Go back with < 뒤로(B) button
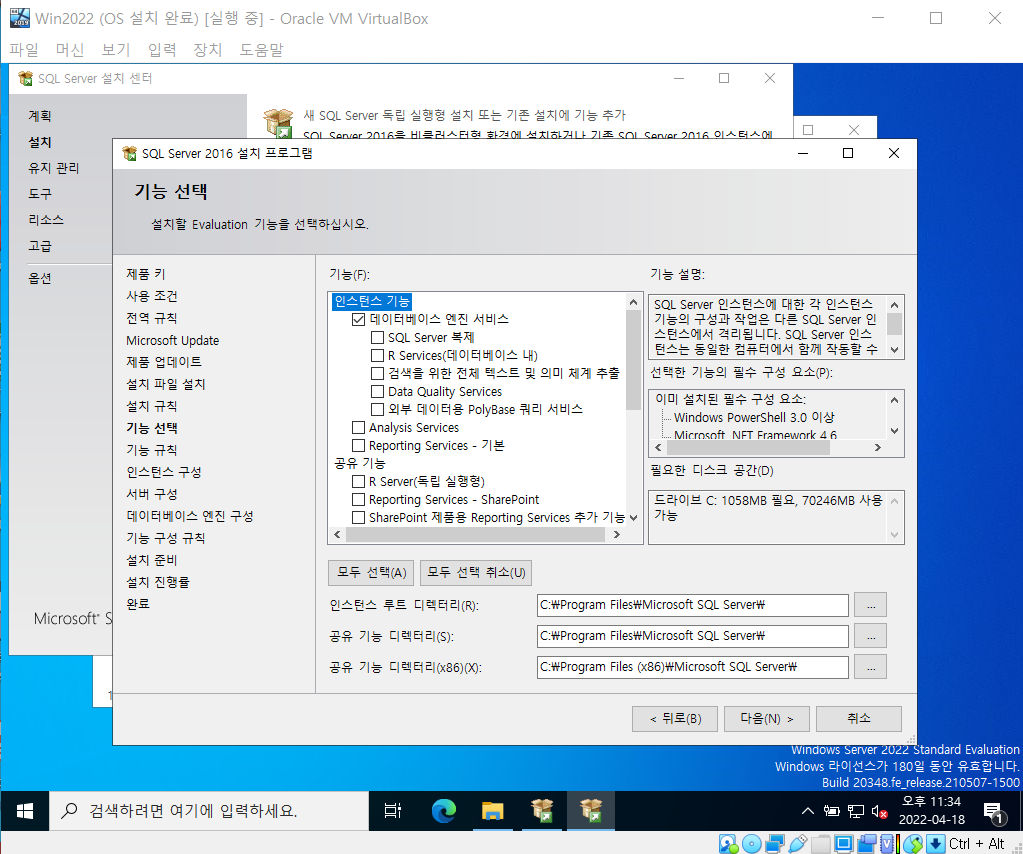This screenshot has height=854, width=1023. tap(675, 719)
